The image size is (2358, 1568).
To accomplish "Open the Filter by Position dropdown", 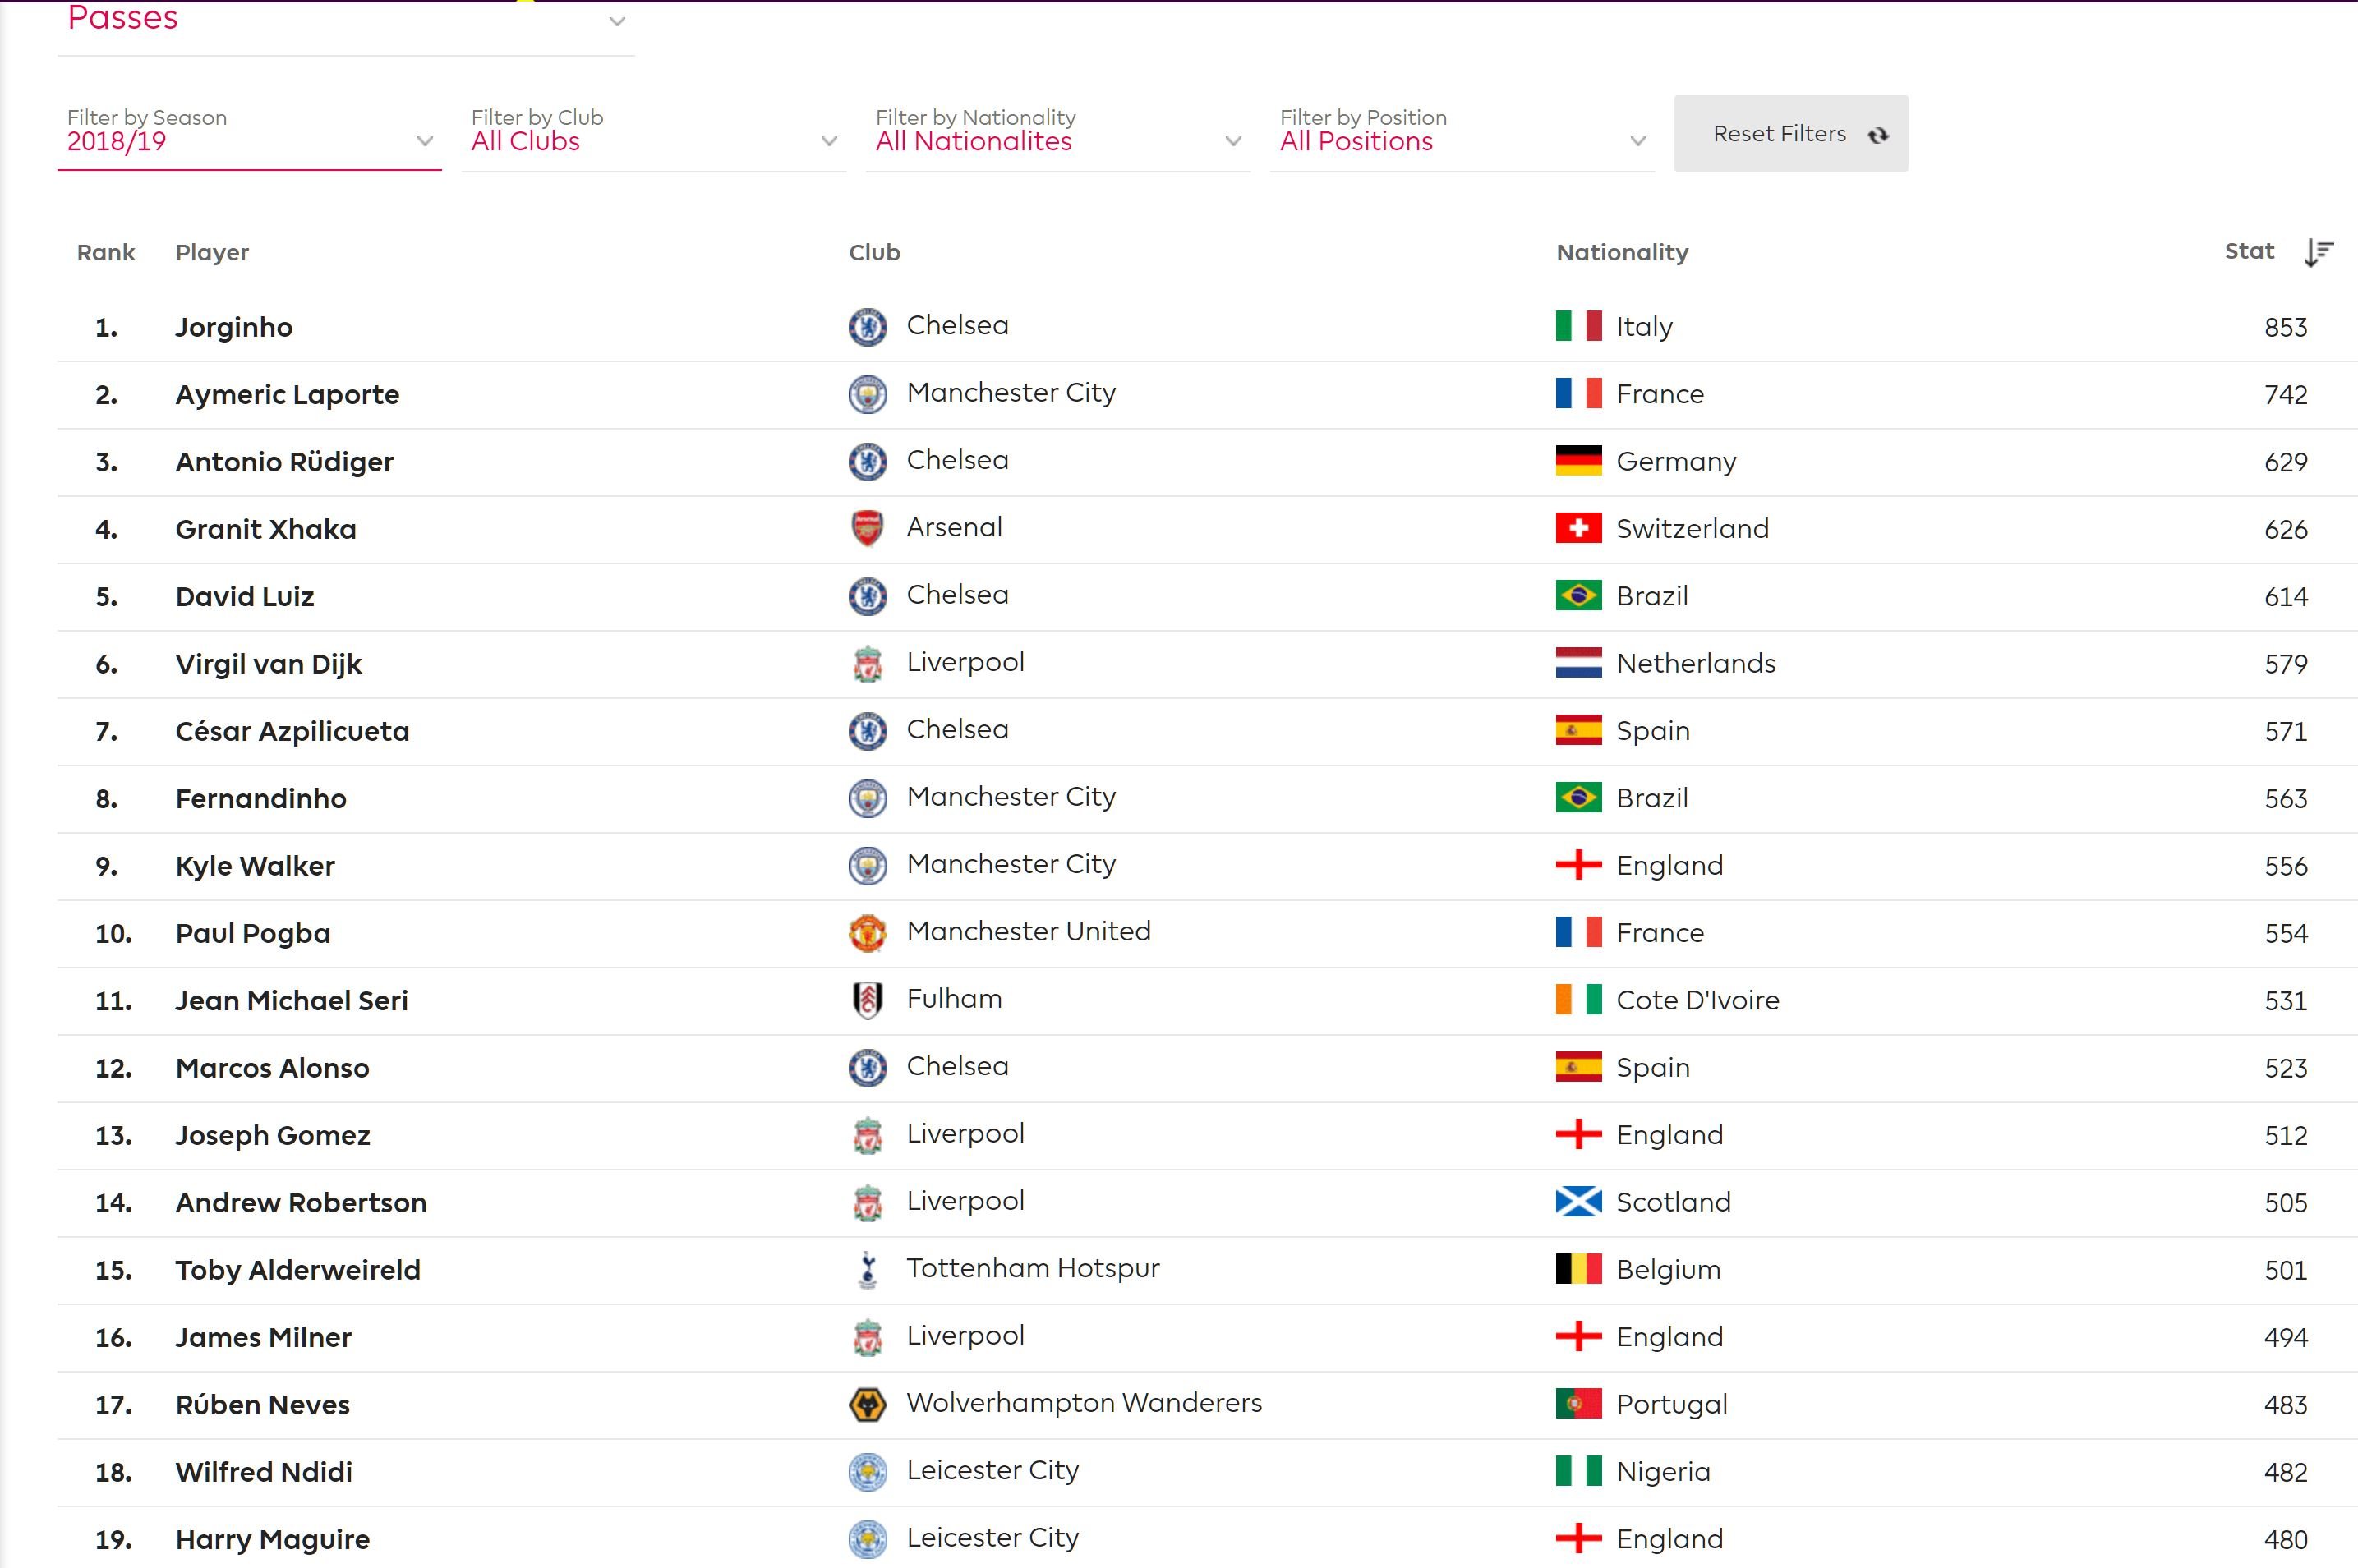I will pyautogui.click(x=1462, y=133).
